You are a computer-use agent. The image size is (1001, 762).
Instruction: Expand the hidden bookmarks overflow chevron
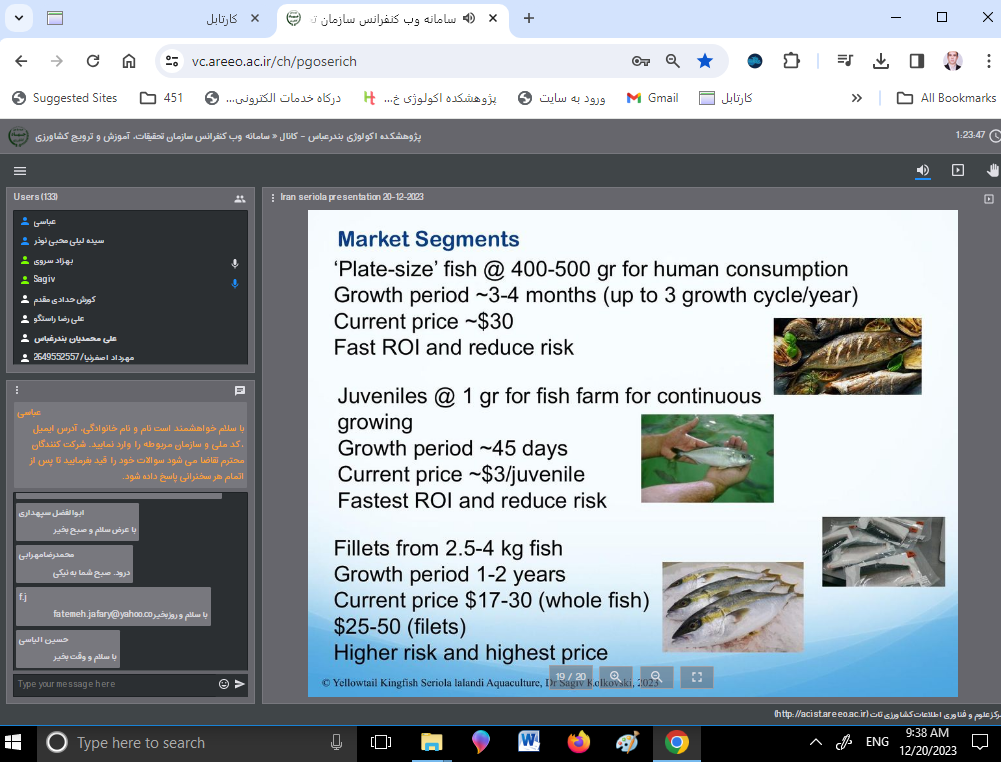856,98
